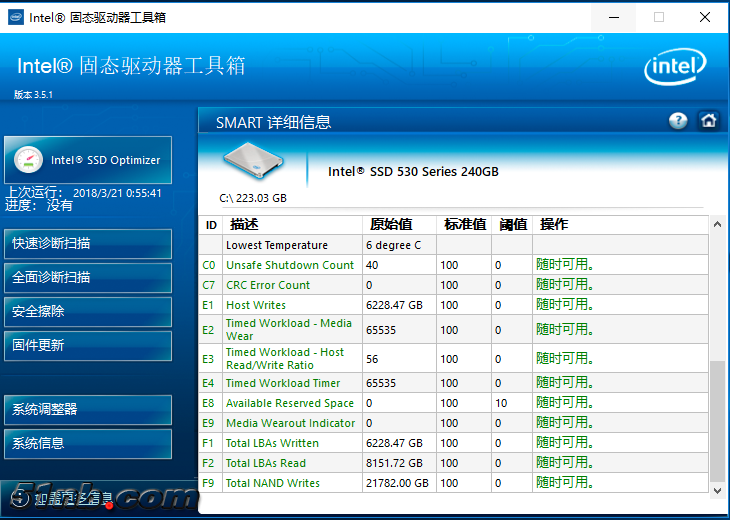Viewport: 730px width, 520px height.
Task: Click scrollbar down arrow in SMART table
Action: pos(716,490)
